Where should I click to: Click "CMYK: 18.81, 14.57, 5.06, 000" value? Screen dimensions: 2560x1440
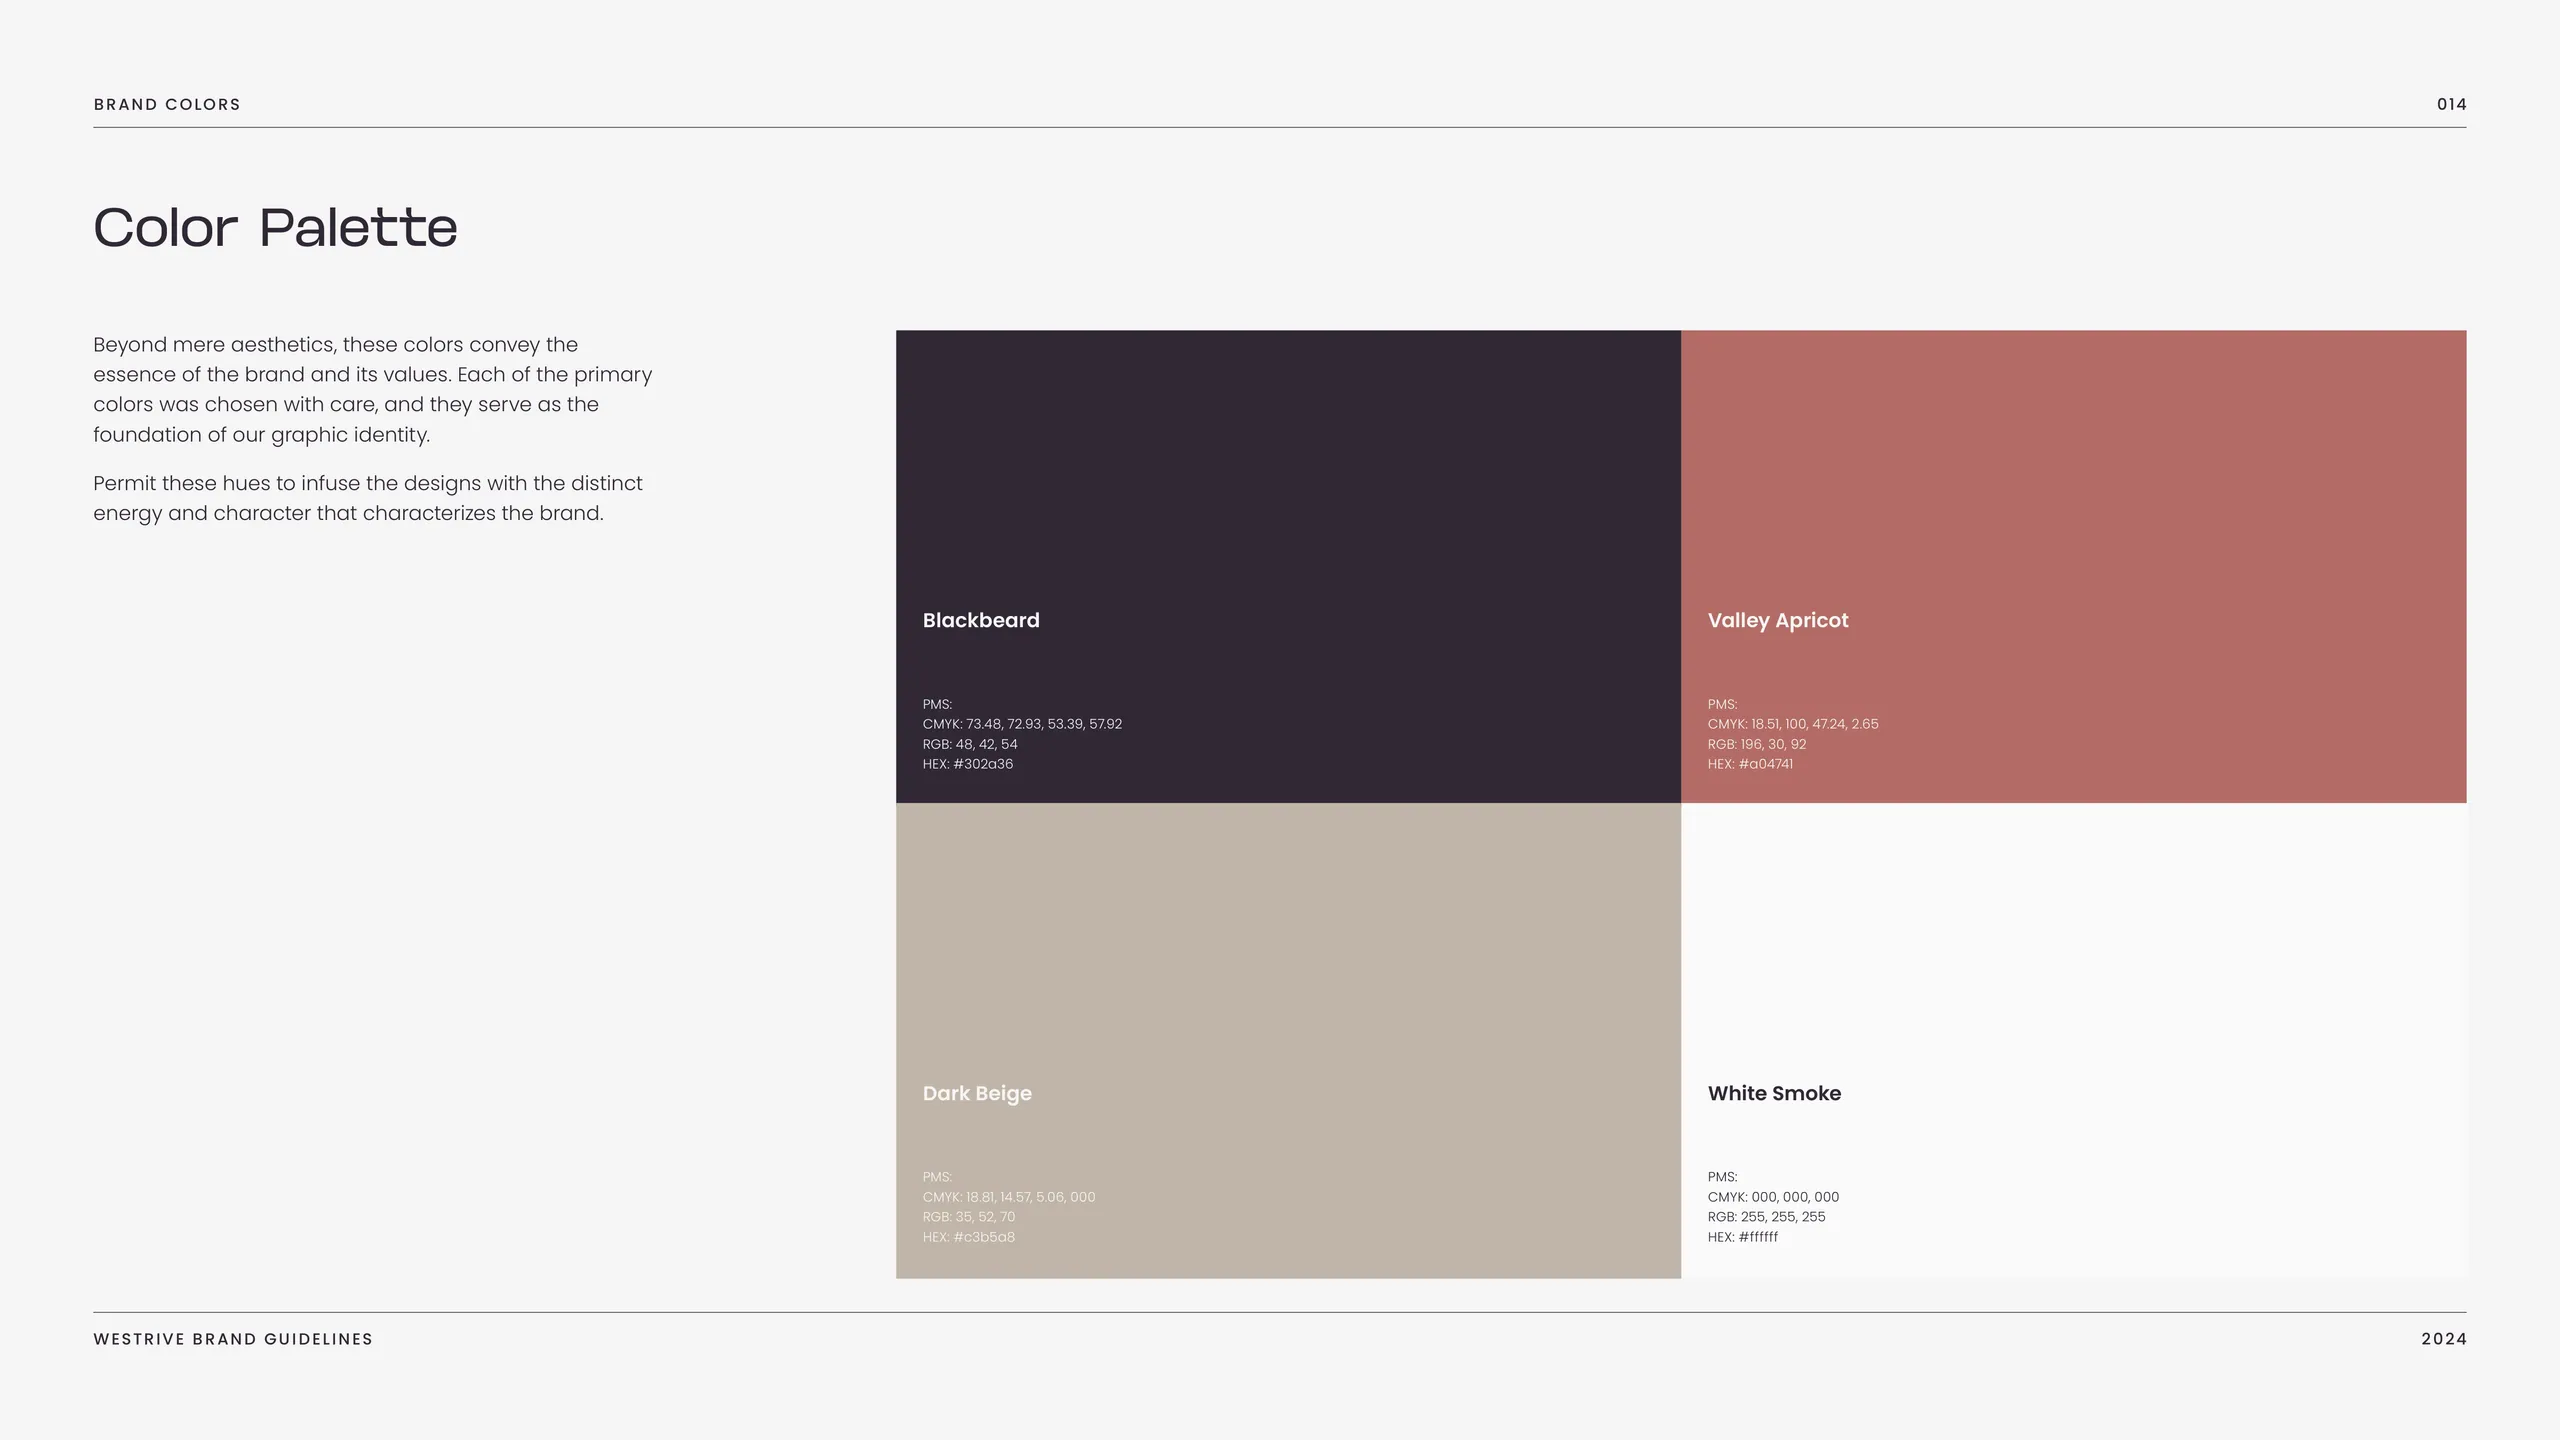pyautogui.click(x=1009, y=1197)
